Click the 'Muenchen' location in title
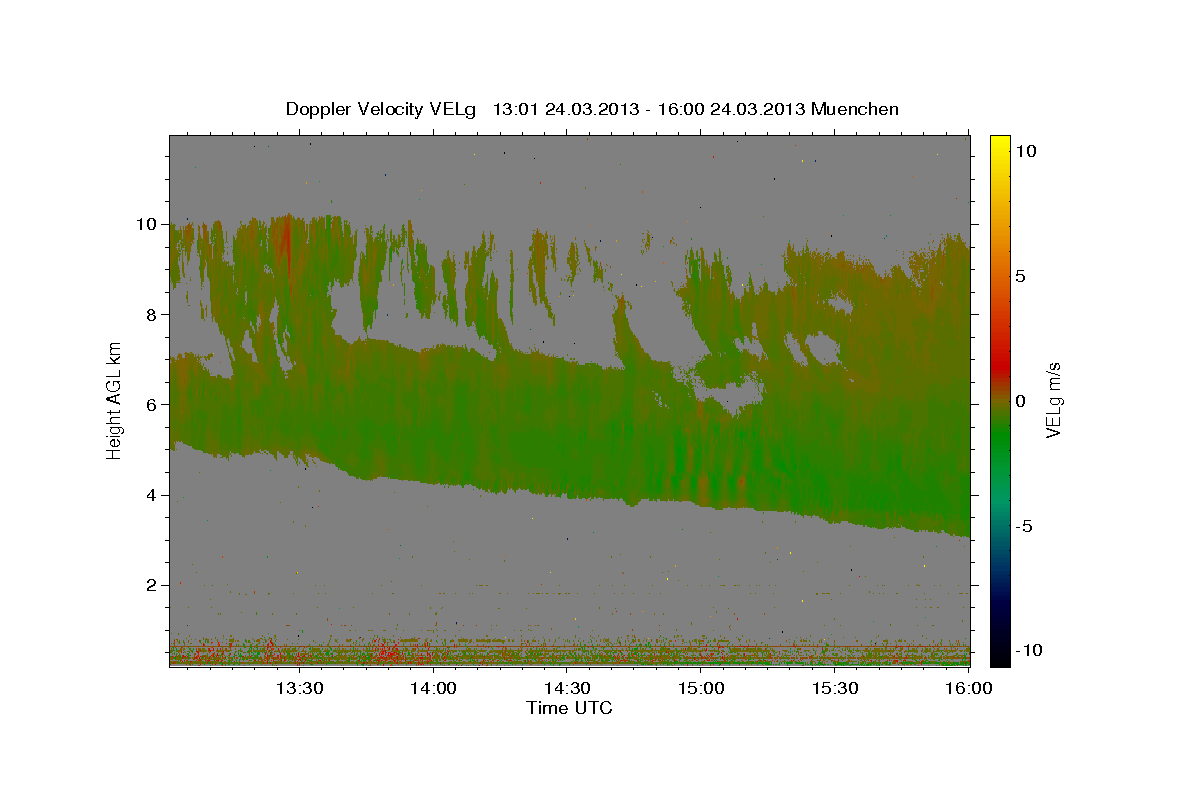This screenshot has height=800, width=1200. point(855,109)
